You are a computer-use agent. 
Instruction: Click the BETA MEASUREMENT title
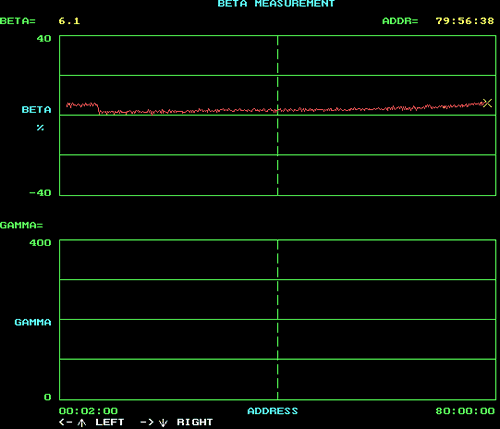[276, 4]
